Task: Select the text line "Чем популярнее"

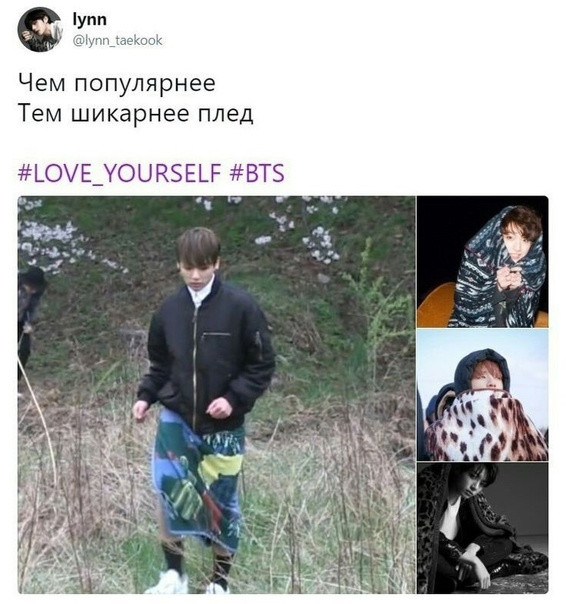Action: pyautogui.click(x=116, y=83)
